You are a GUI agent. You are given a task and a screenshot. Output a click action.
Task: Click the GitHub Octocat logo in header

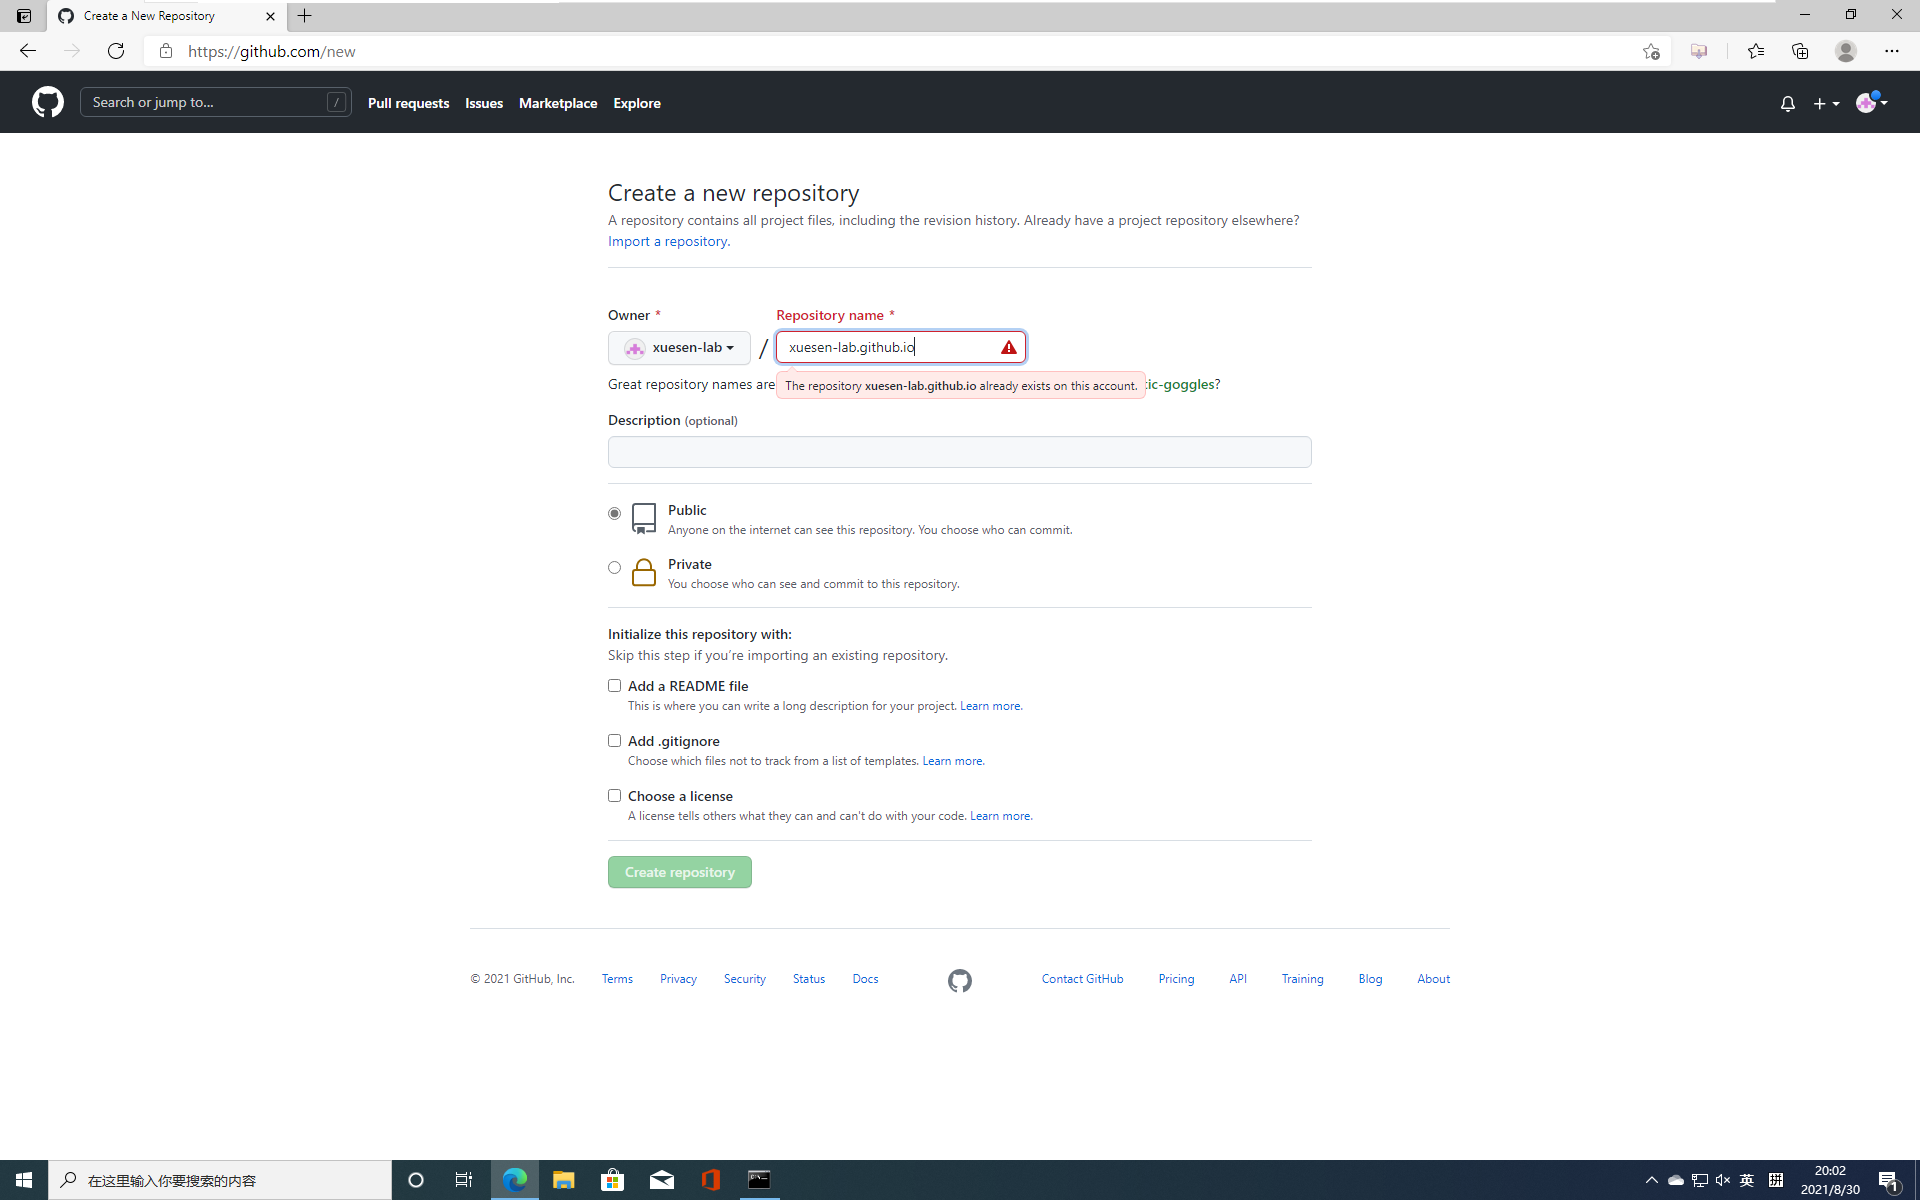[x=47, y=102]
